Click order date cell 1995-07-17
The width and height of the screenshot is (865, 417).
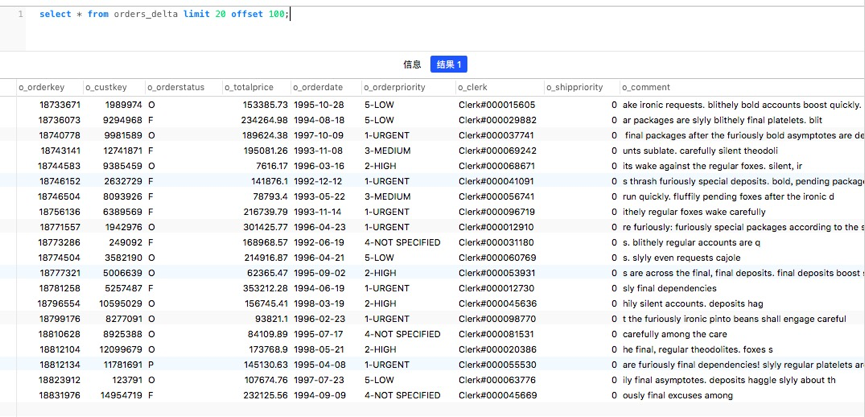318,334
